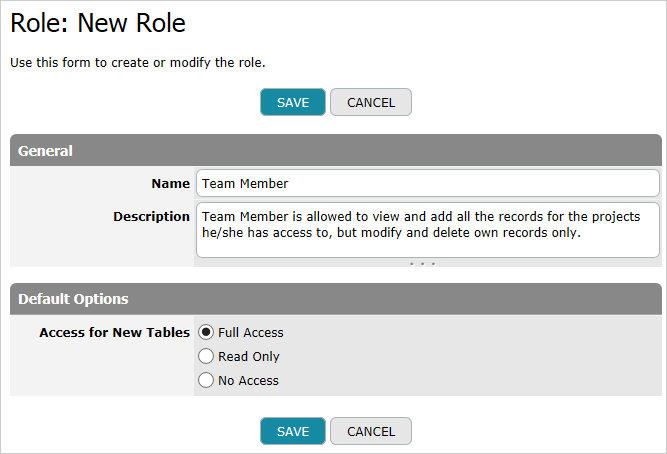Click the 'Name' field label

tap(171, 183)
